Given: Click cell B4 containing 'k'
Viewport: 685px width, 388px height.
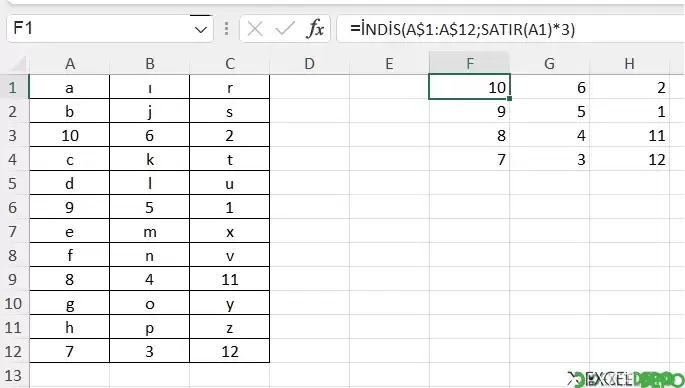Looking at the screenshot, I should (149, 159).
